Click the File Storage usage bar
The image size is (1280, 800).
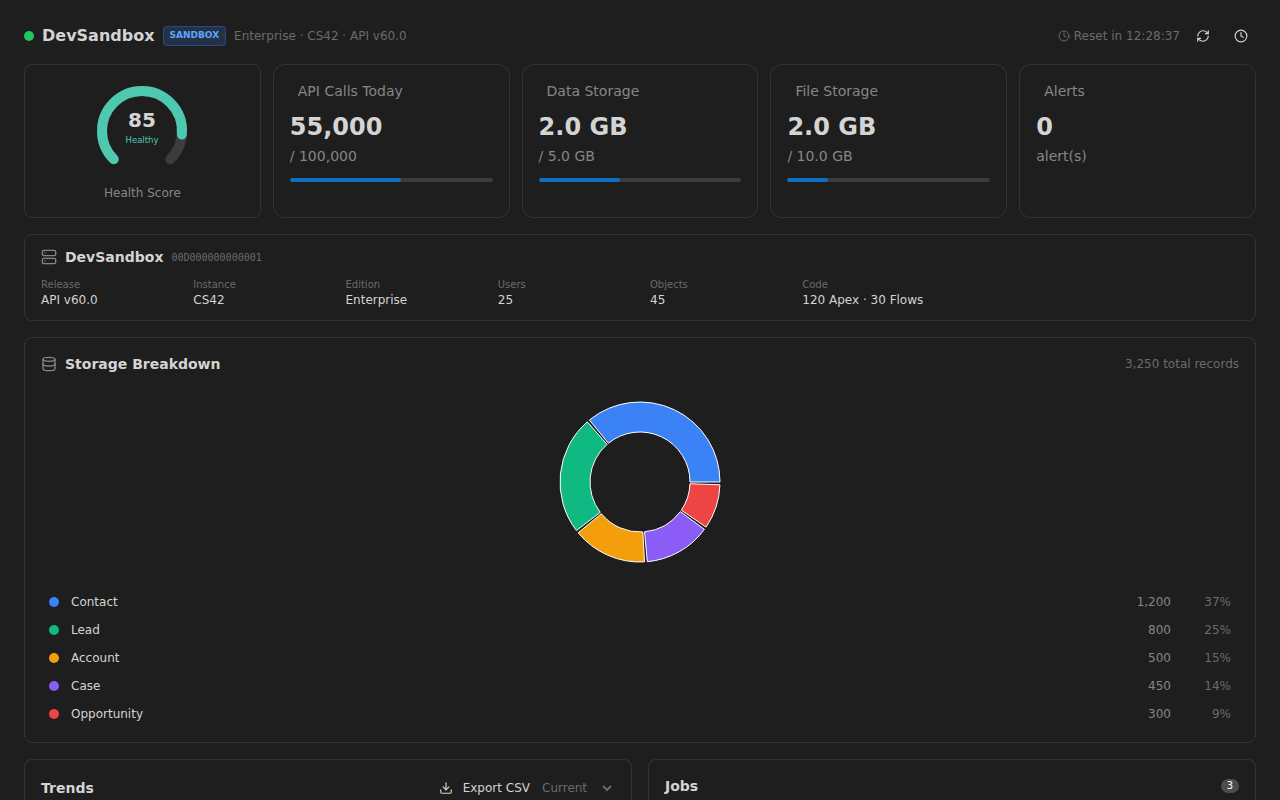click(888, 180)
